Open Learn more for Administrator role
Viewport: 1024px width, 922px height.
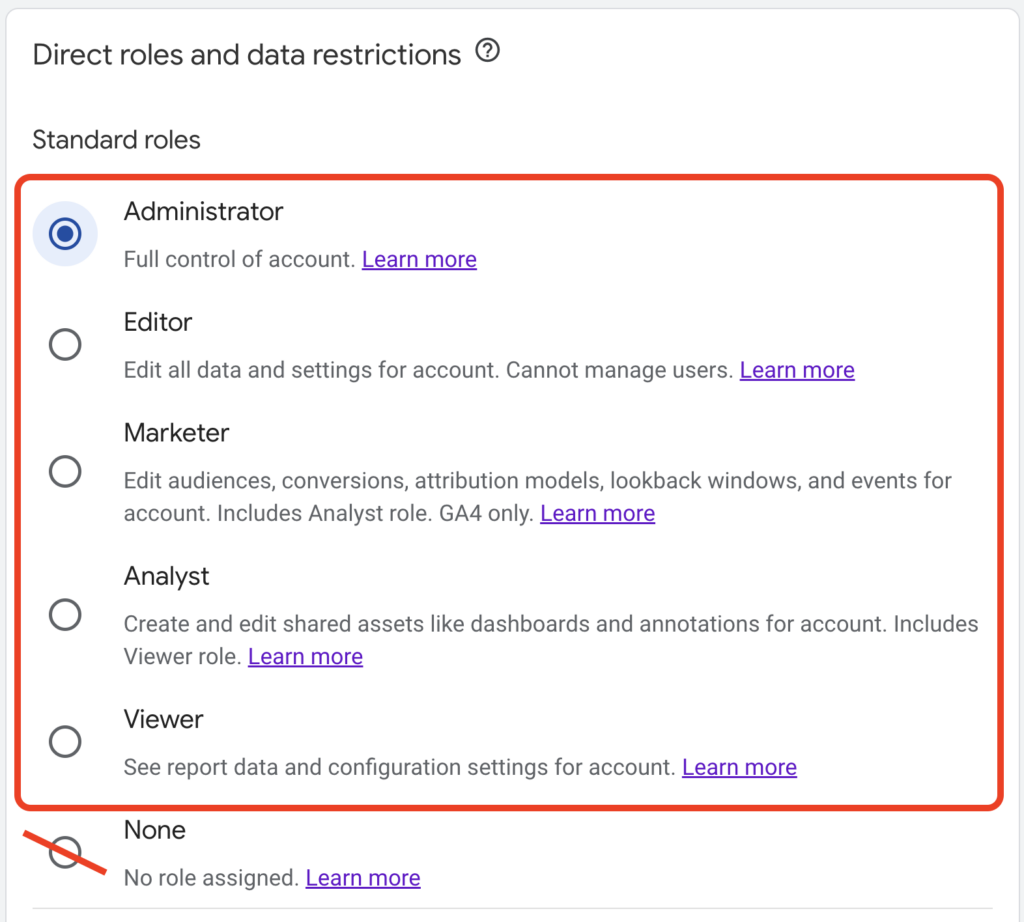click(419, 259)
